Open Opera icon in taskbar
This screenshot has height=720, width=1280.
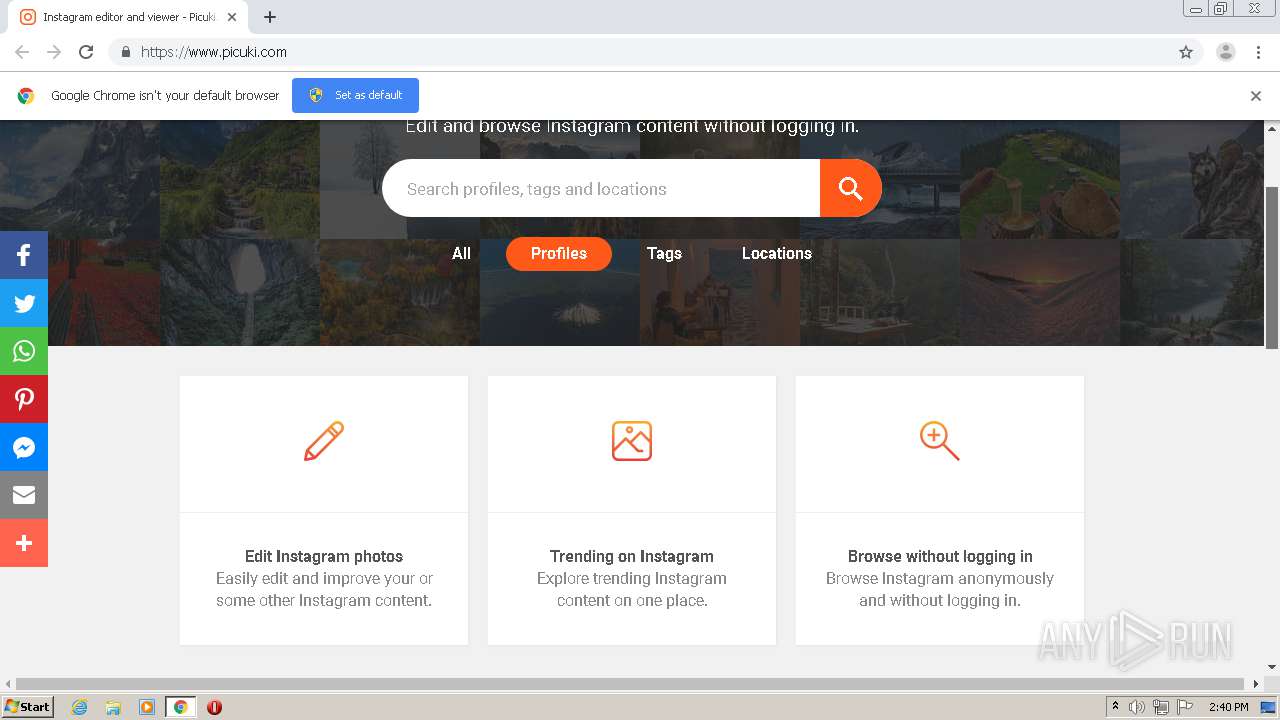(x=214, y=707)
